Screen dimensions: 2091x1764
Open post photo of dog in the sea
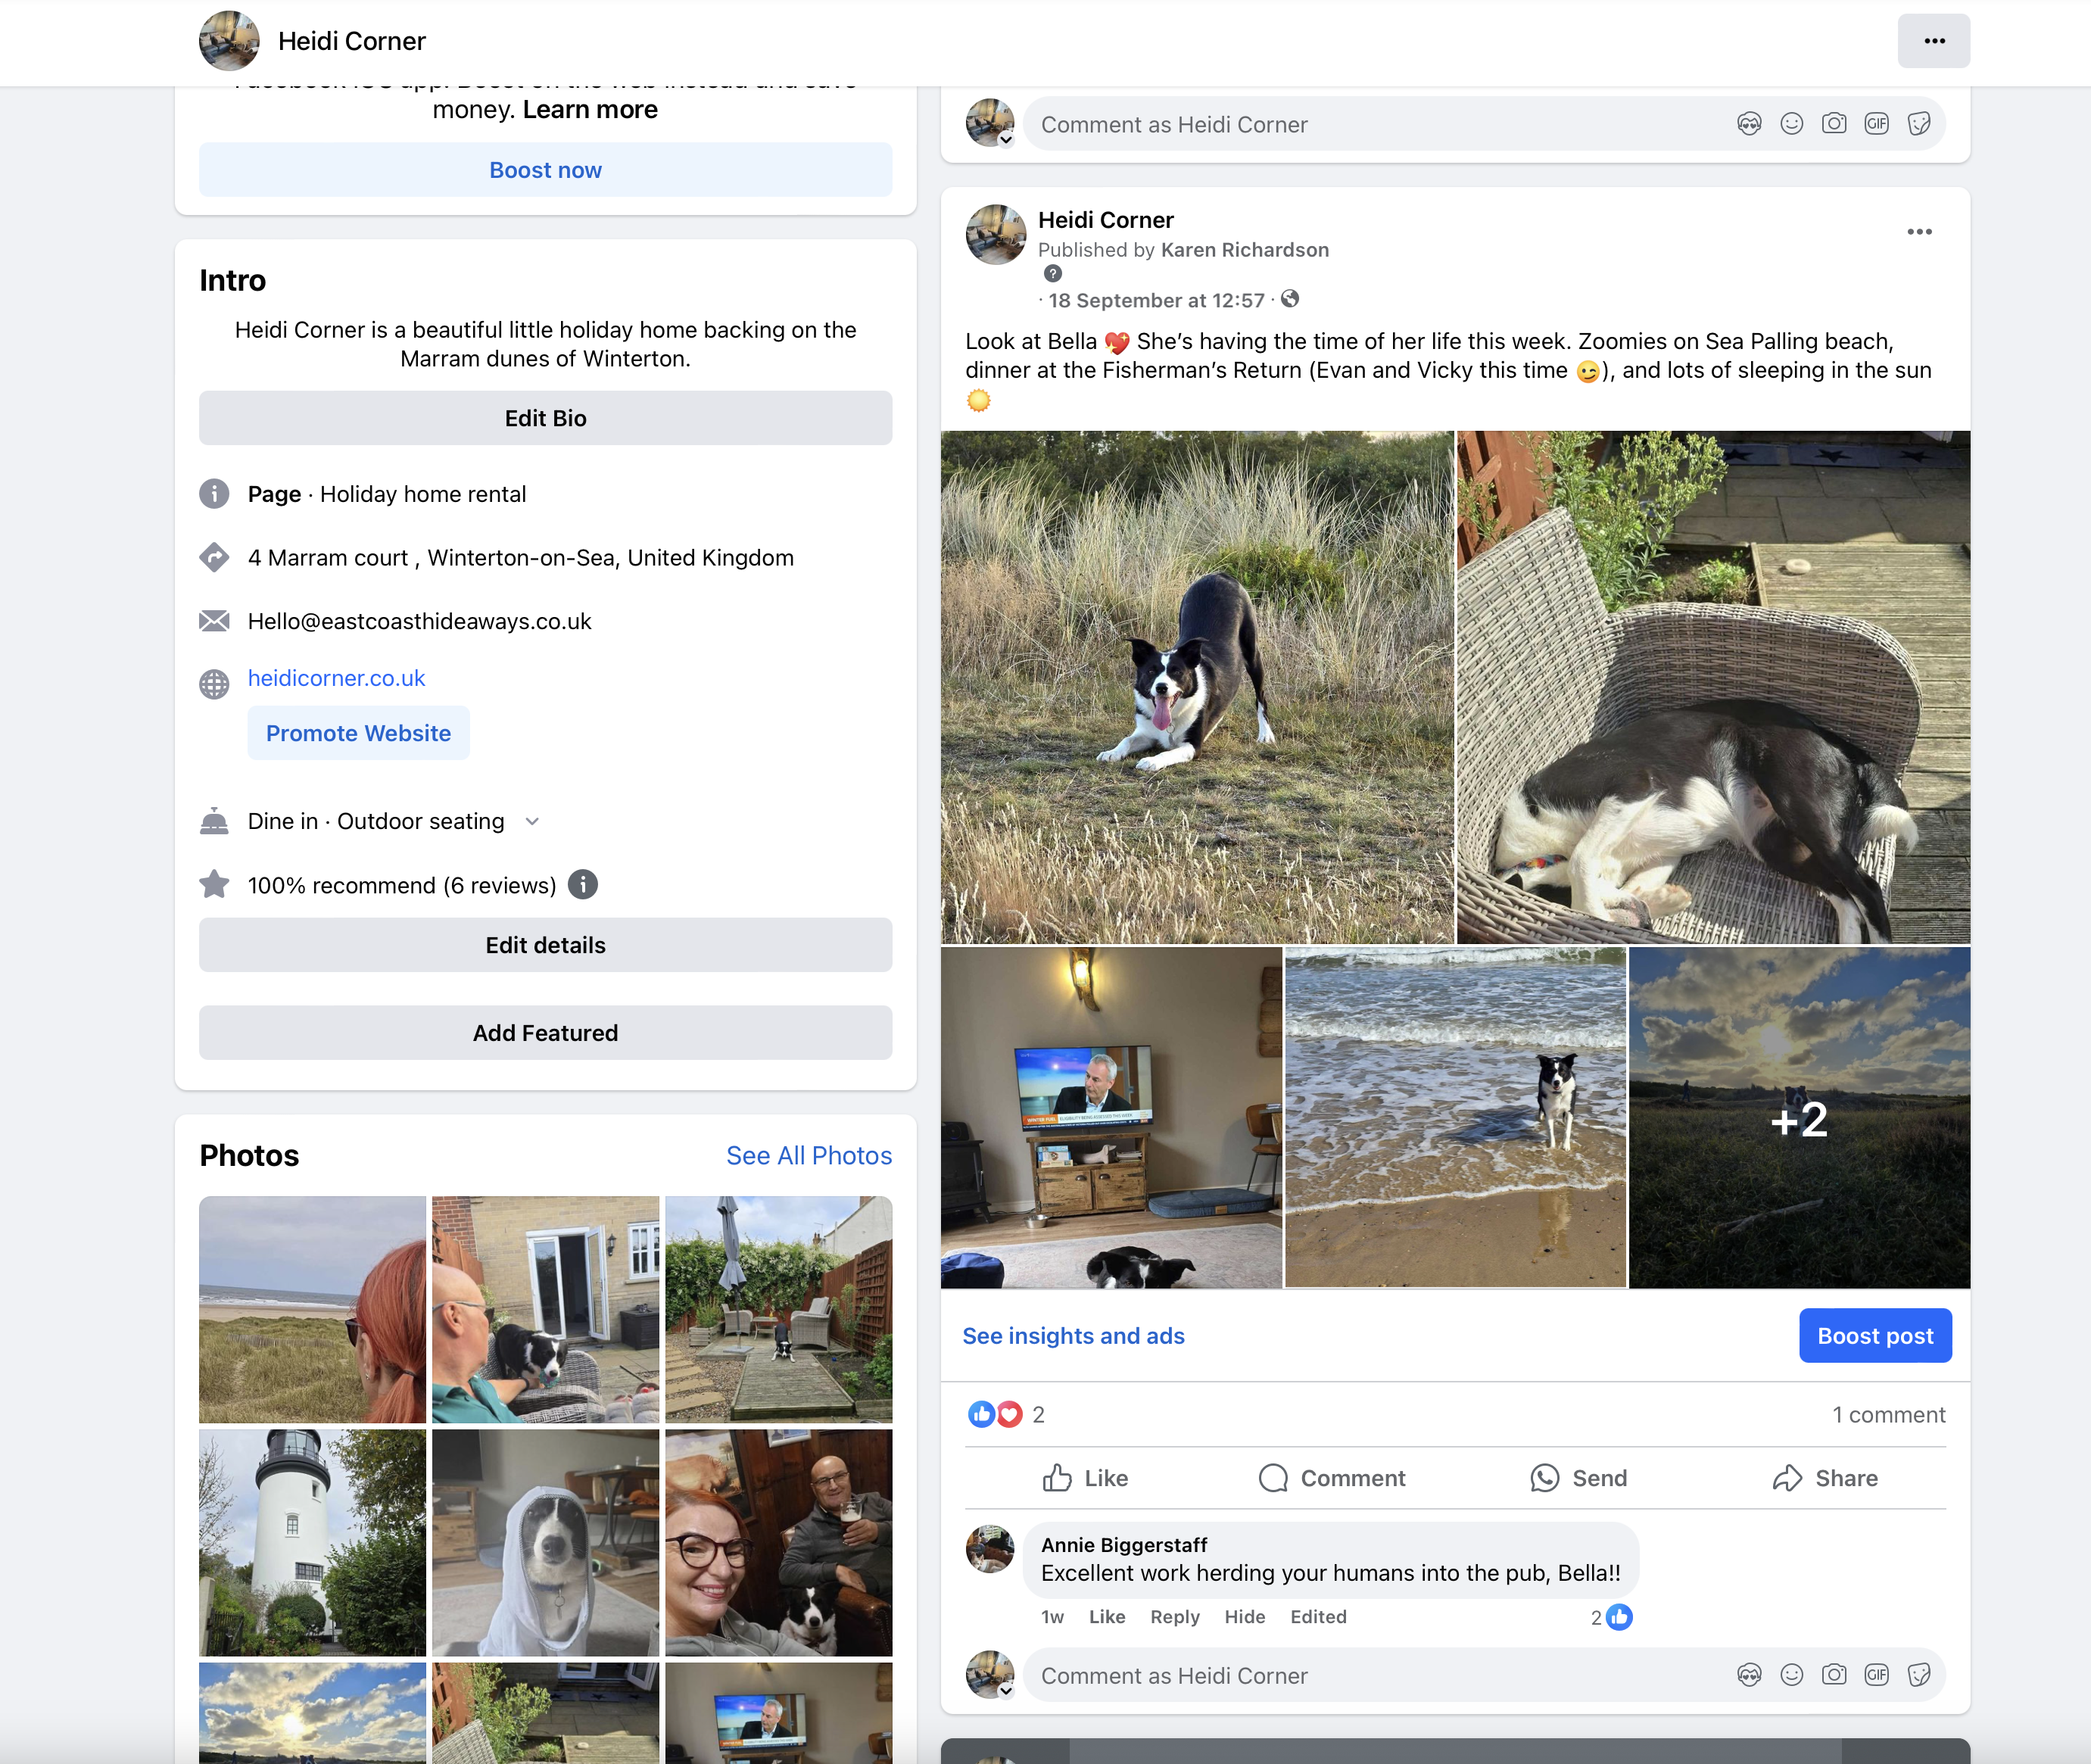point(1455,1118)
